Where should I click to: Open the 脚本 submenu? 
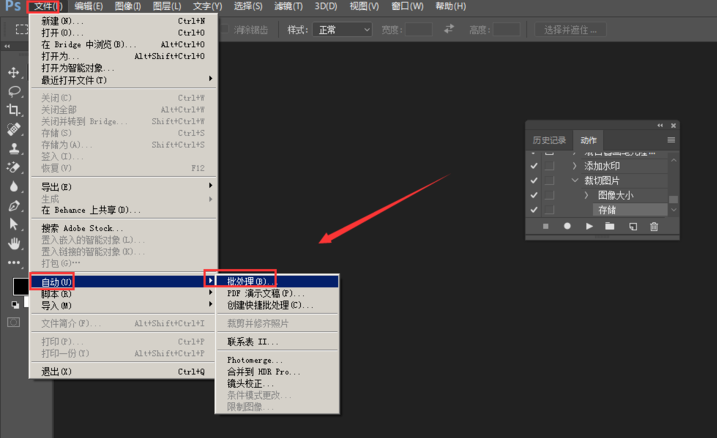point(122,294)
